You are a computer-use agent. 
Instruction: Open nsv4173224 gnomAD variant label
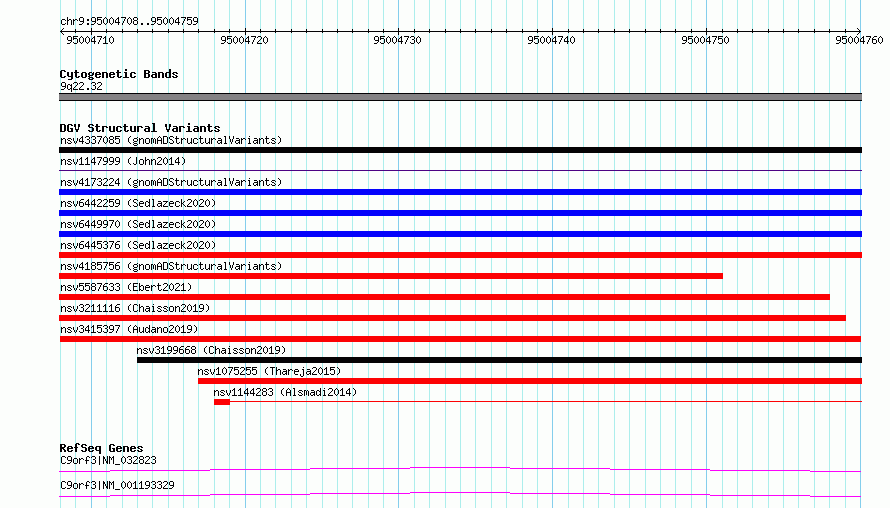click(x=171, y=182)
